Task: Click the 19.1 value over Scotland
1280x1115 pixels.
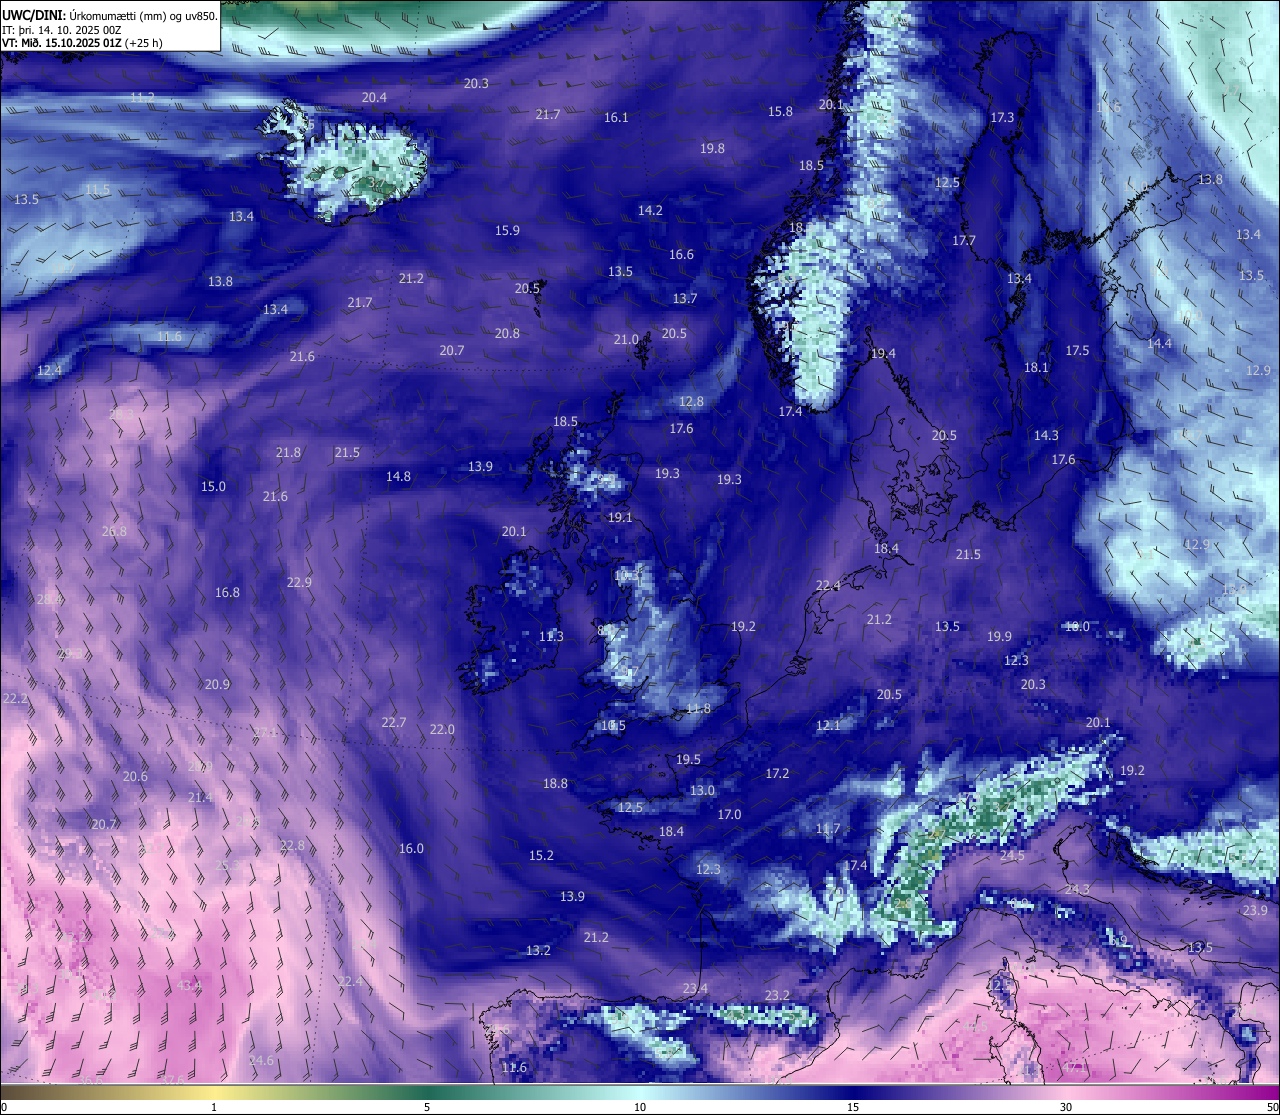Action: (x=620, y=518)
